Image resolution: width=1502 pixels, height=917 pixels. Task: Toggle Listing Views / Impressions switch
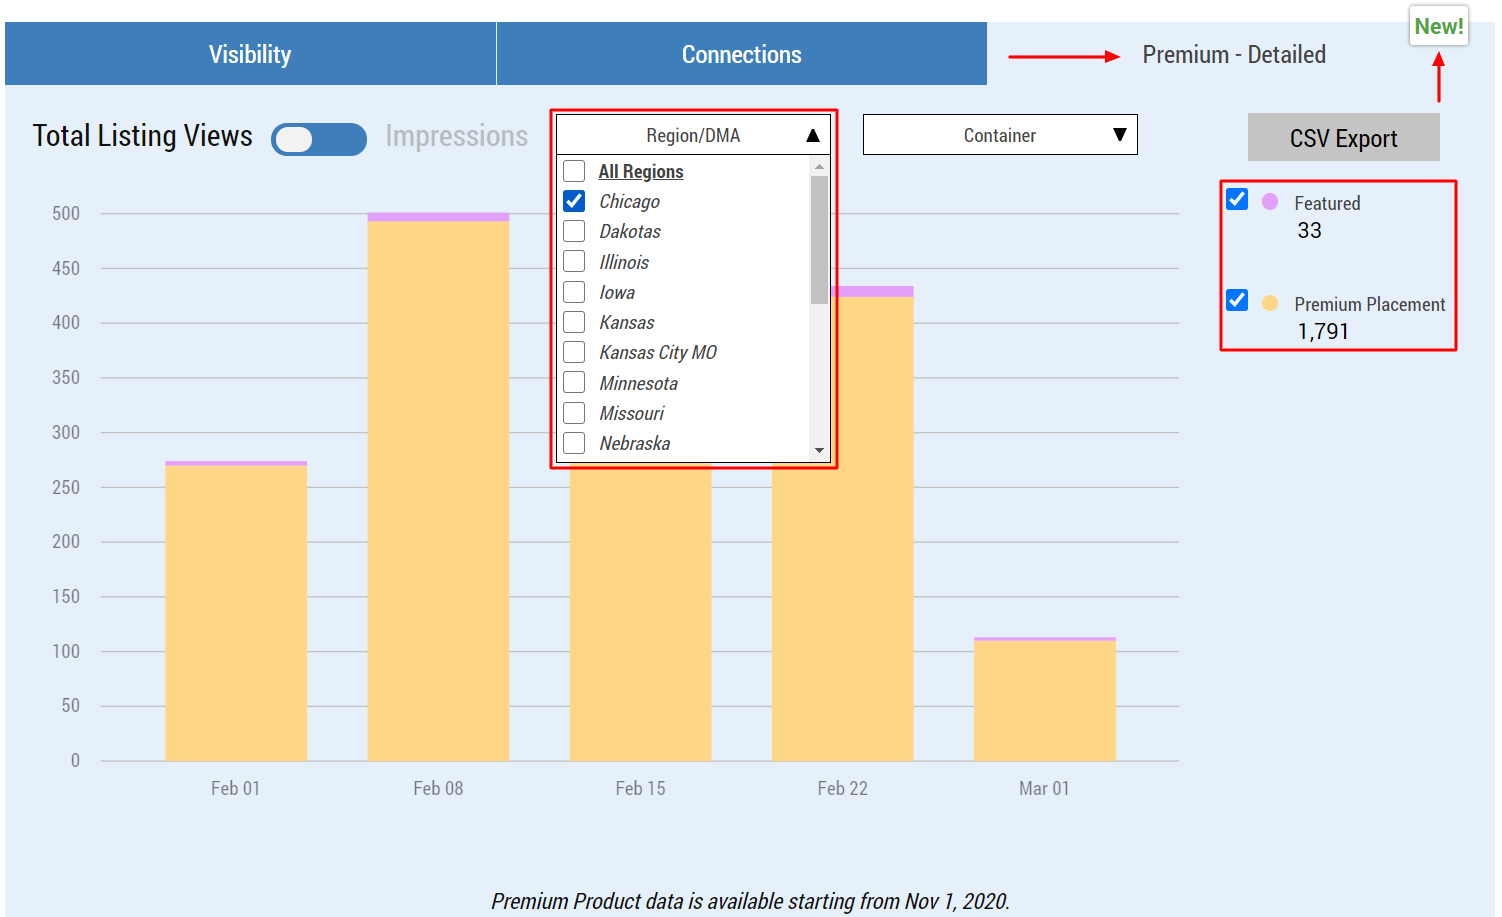coord(319,139)
